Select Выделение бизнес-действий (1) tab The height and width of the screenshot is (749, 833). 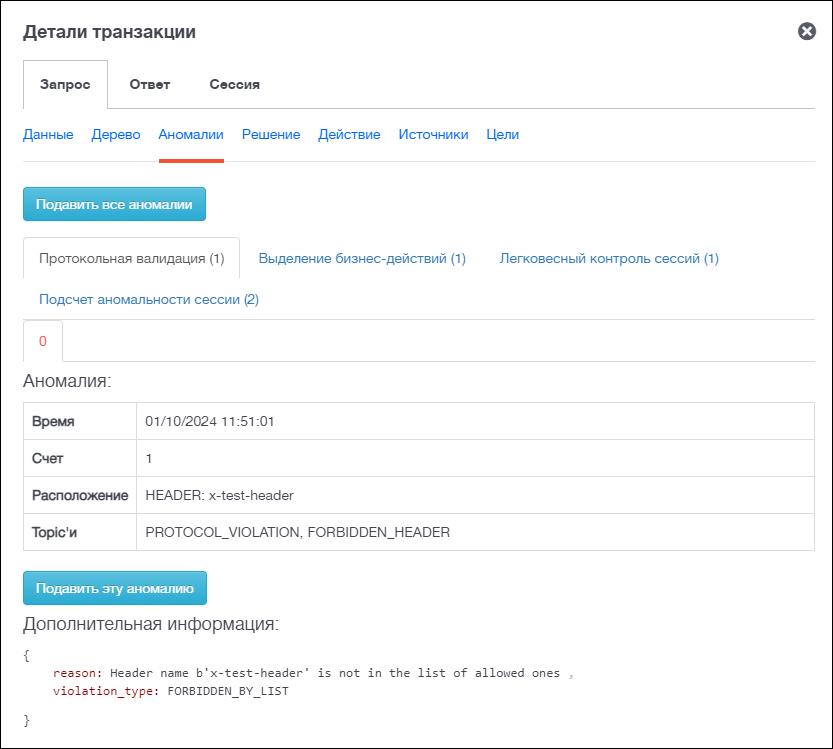click(362, 259)
